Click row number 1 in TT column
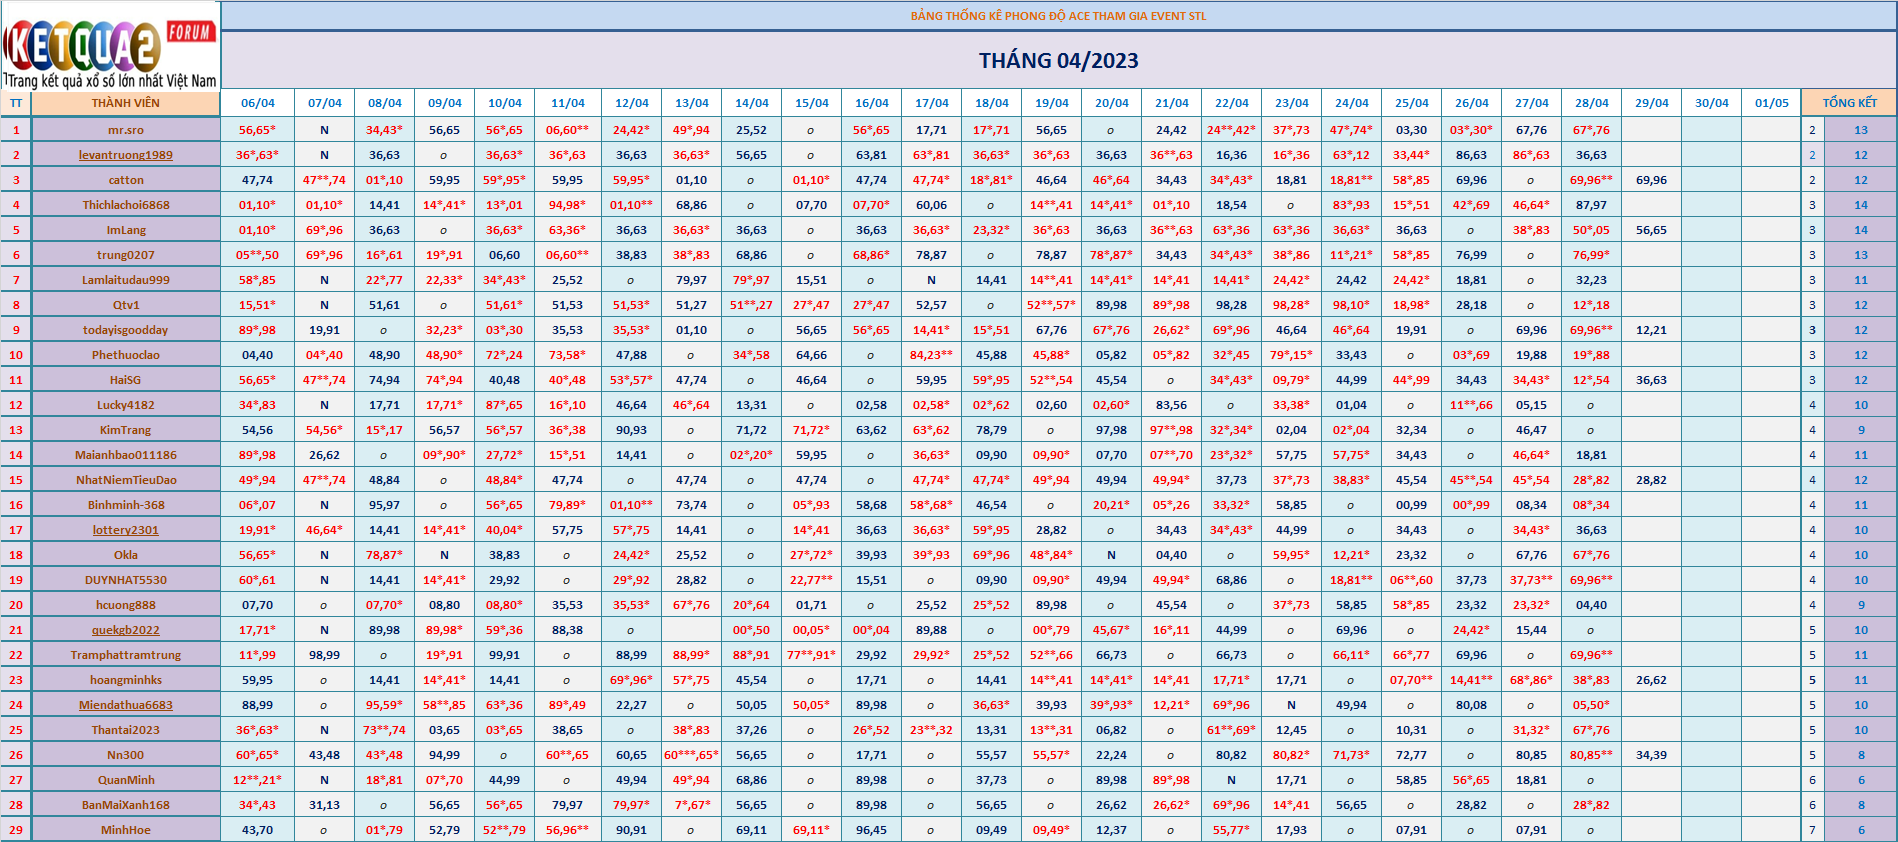 tap(16, 130)
